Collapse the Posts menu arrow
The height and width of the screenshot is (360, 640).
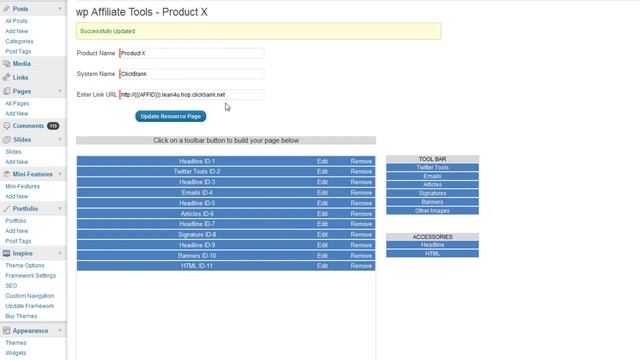60,9
